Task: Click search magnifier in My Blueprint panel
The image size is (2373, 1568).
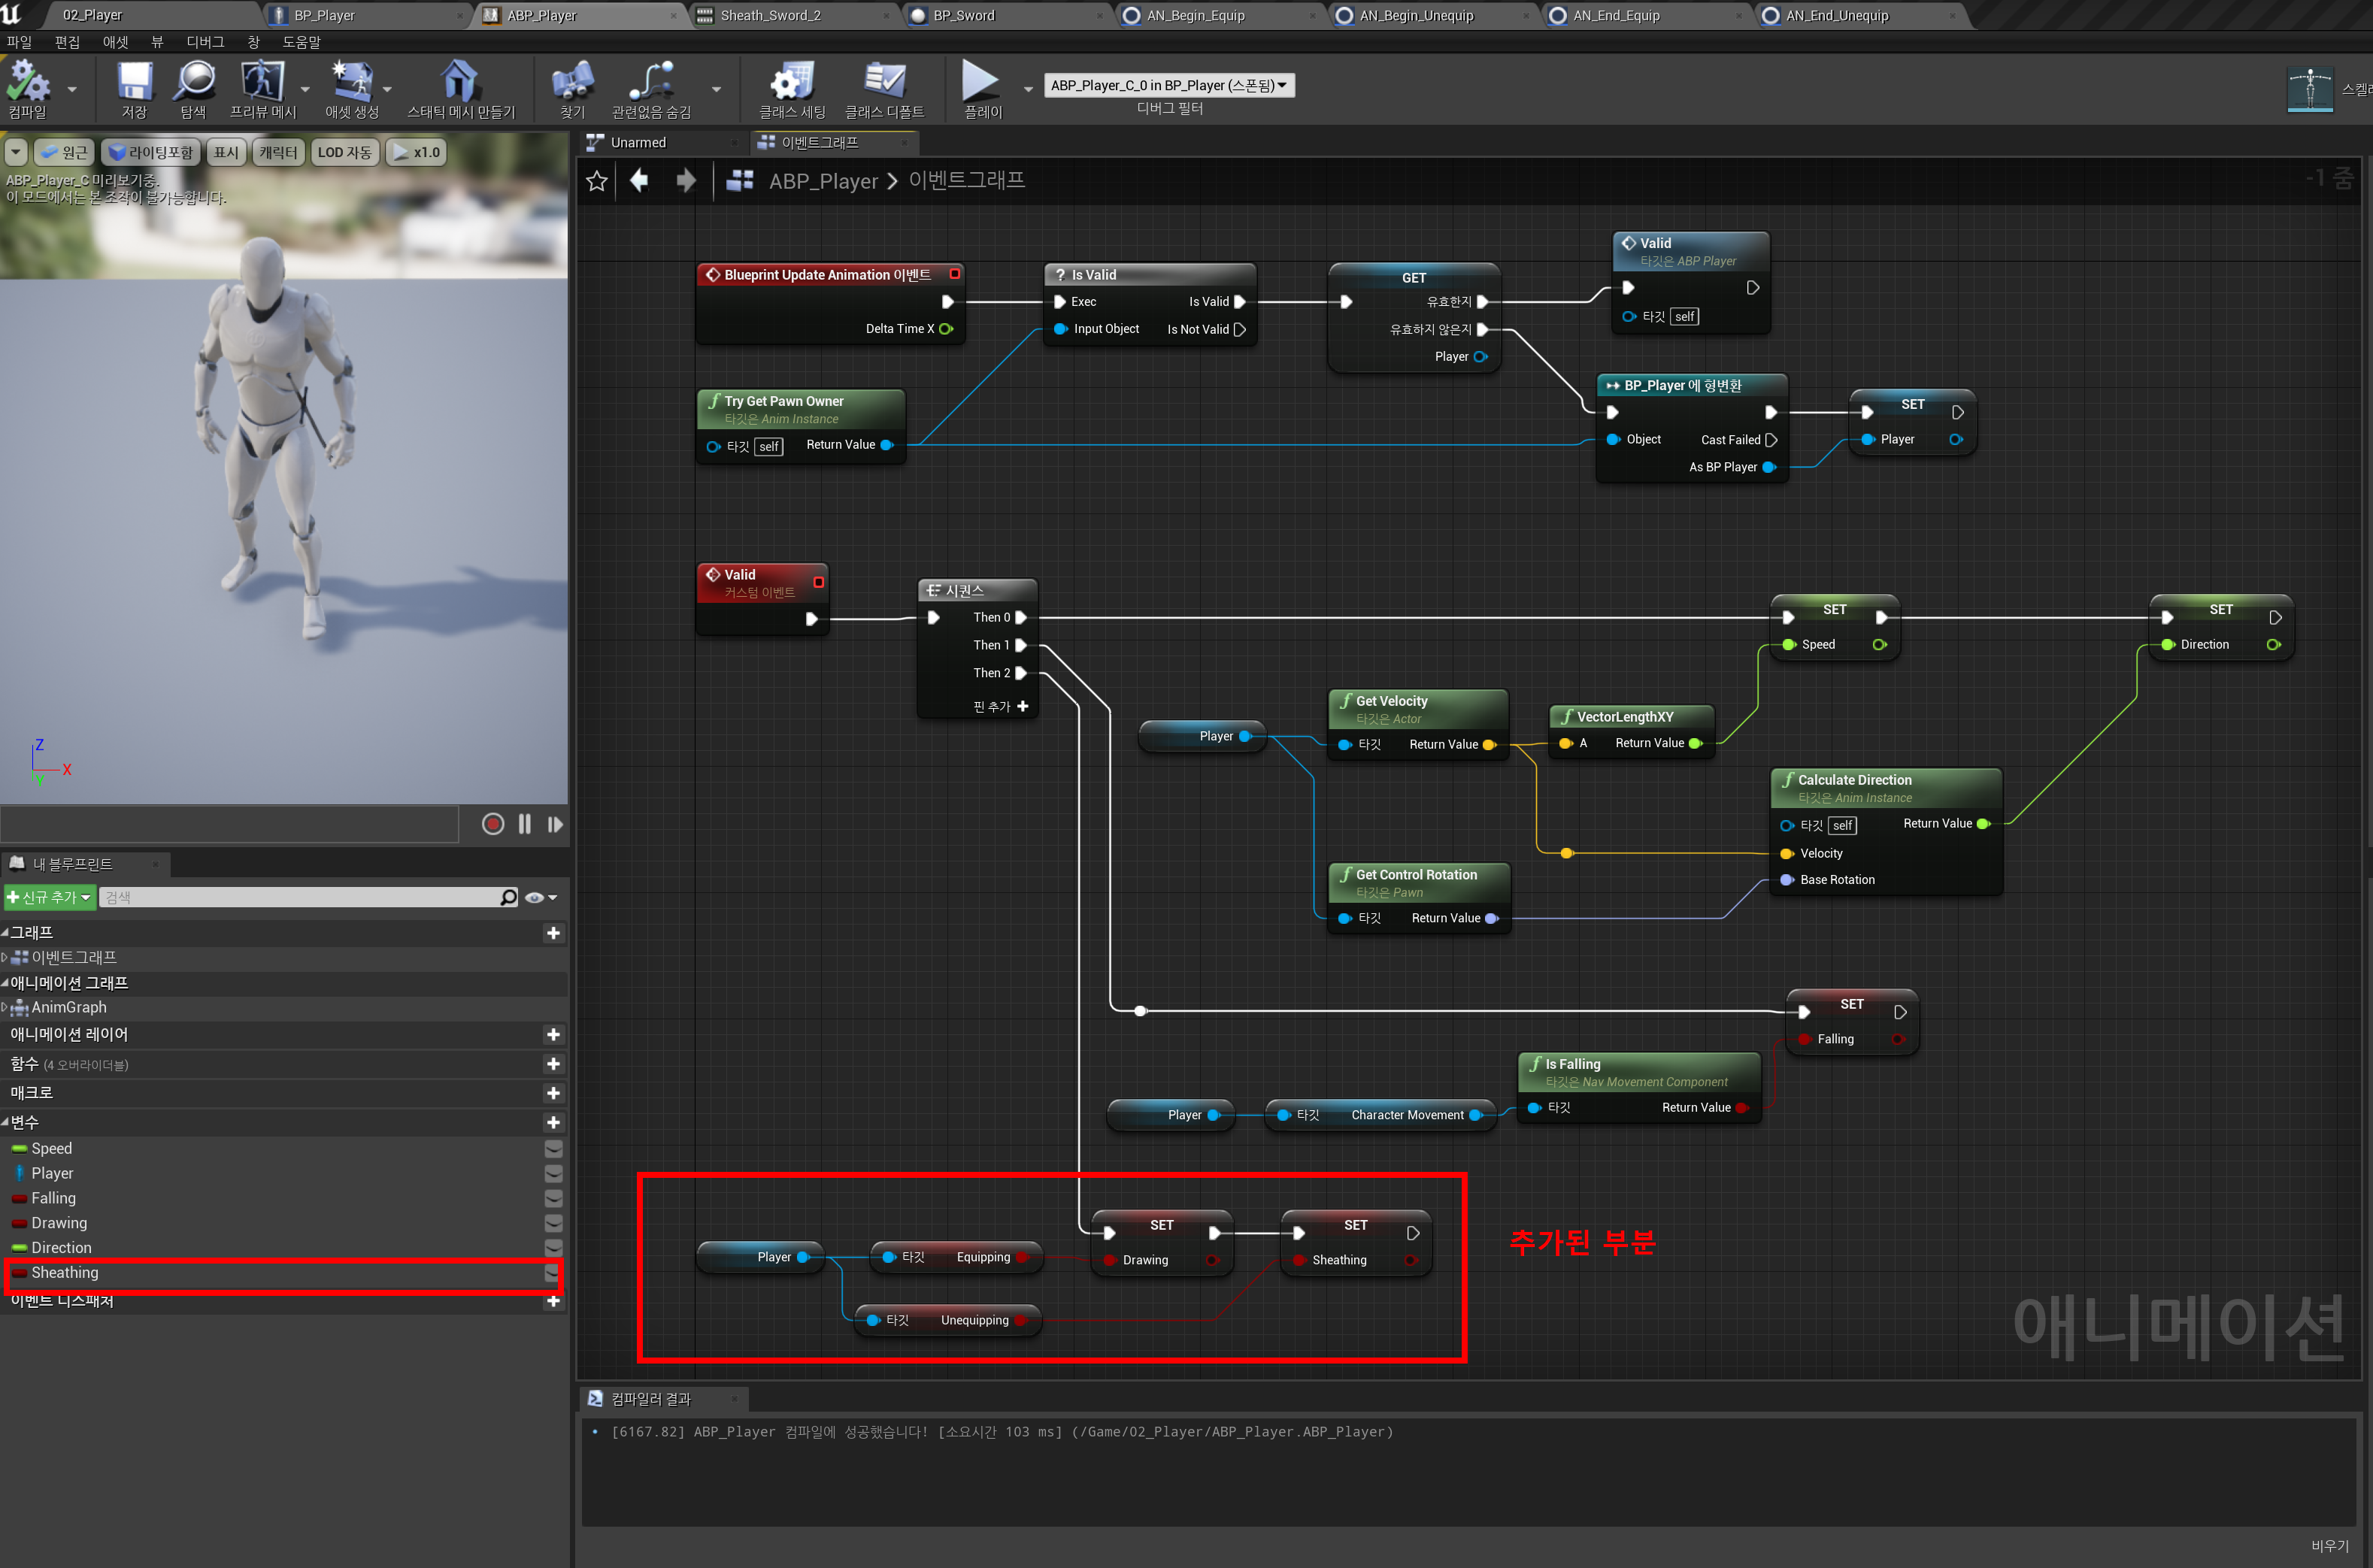Action: click(x=508, y=897)
